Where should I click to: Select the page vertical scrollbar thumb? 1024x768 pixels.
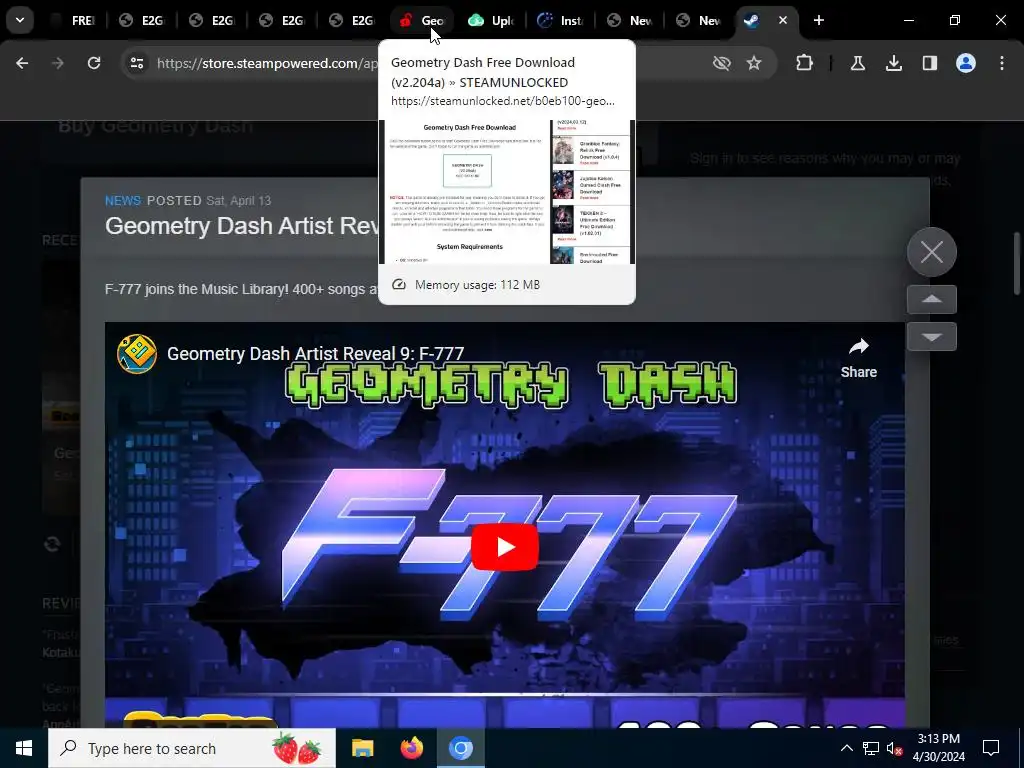click(1017, 263)
